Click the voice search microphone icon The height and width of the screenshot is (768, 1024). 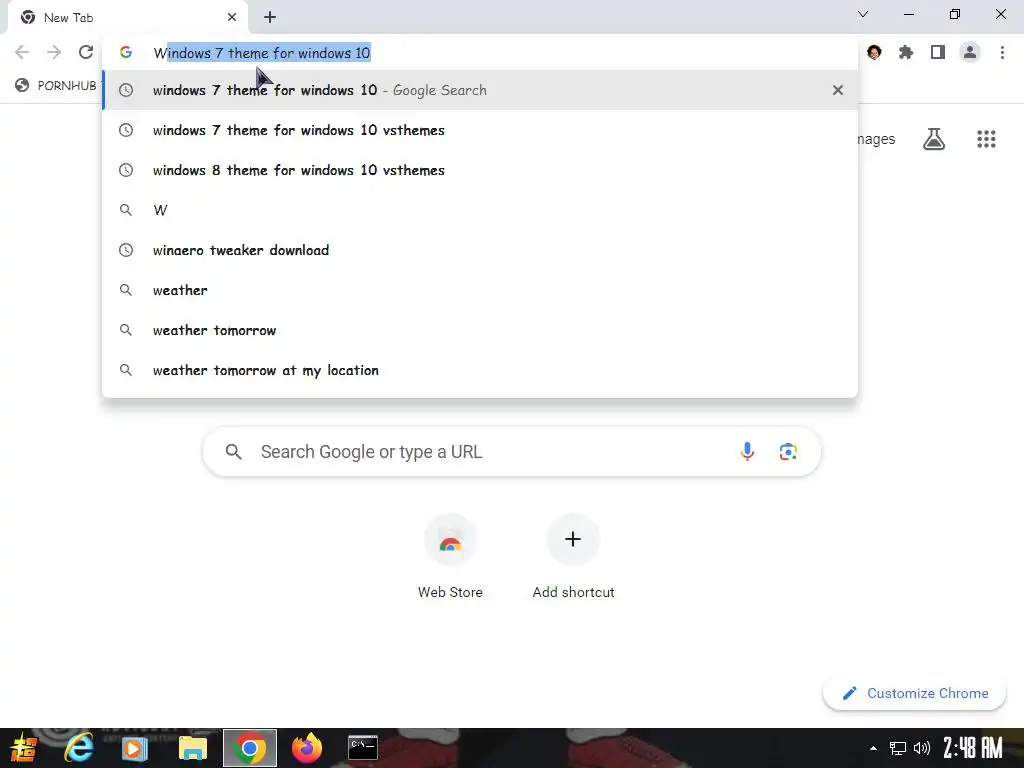pos(747,451)
